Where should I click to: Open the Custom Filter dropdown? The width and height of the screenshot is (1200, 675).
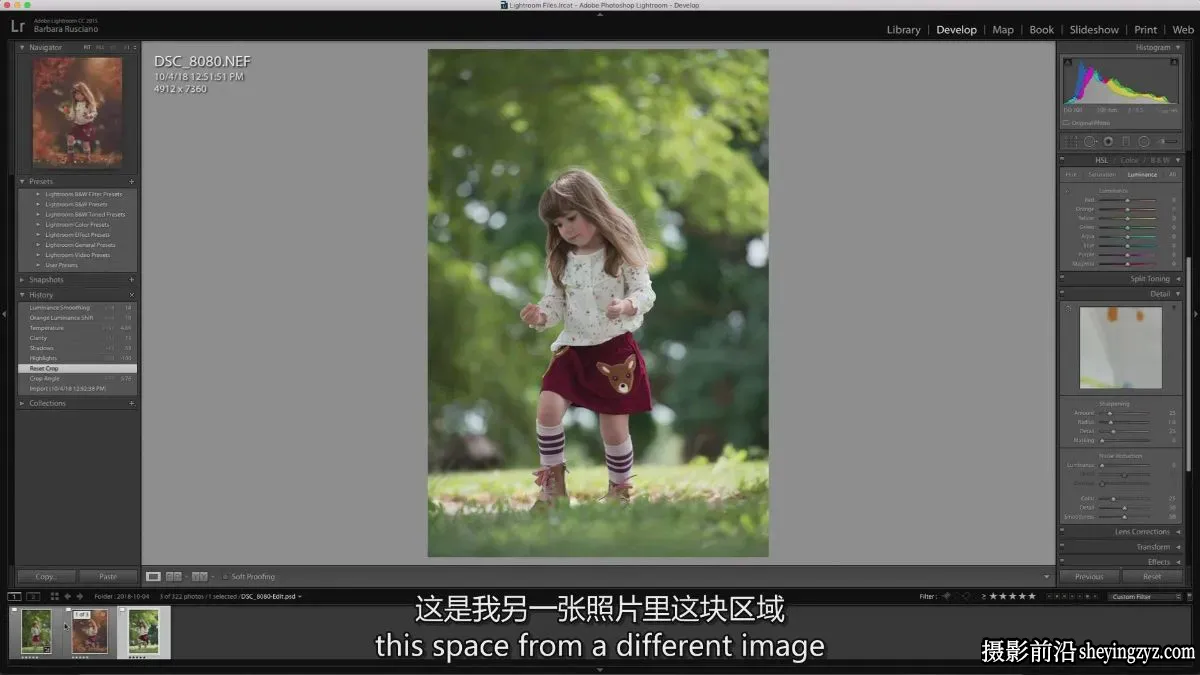pyautogui.click(x=1145, y=596)
